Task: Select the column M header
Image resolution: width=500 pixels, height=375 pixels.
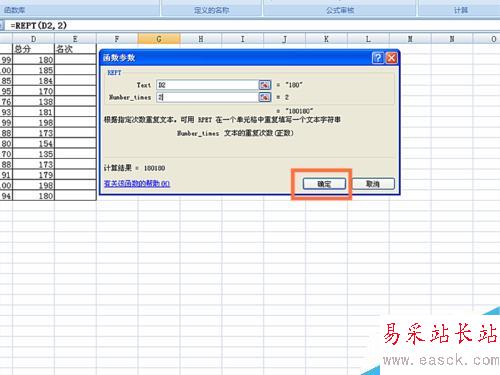Action: click(410, 39)
